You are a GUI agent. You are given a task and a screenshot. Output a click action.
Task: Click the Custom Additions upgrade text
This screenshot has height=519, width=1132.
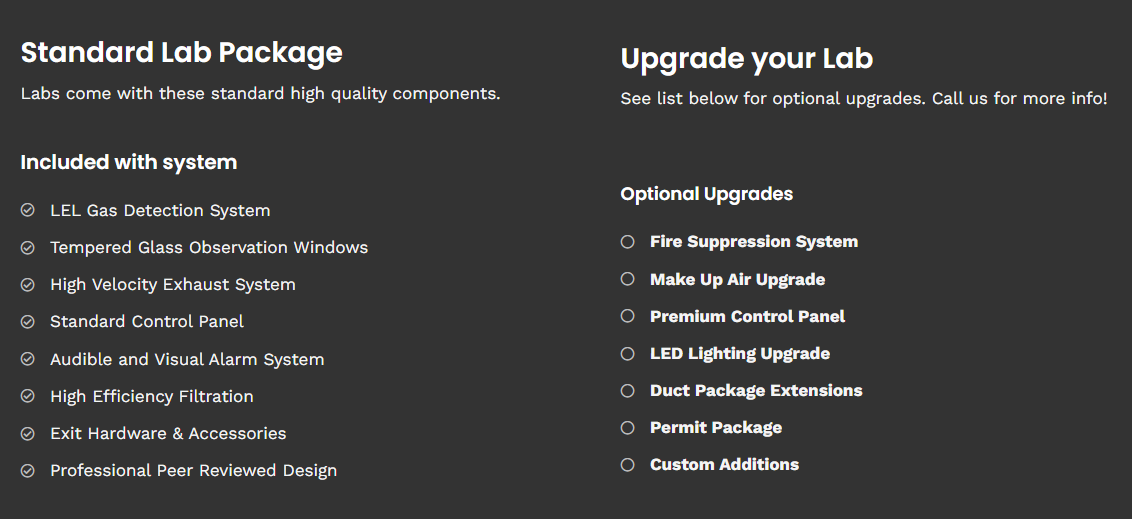(x=724, y=465)
